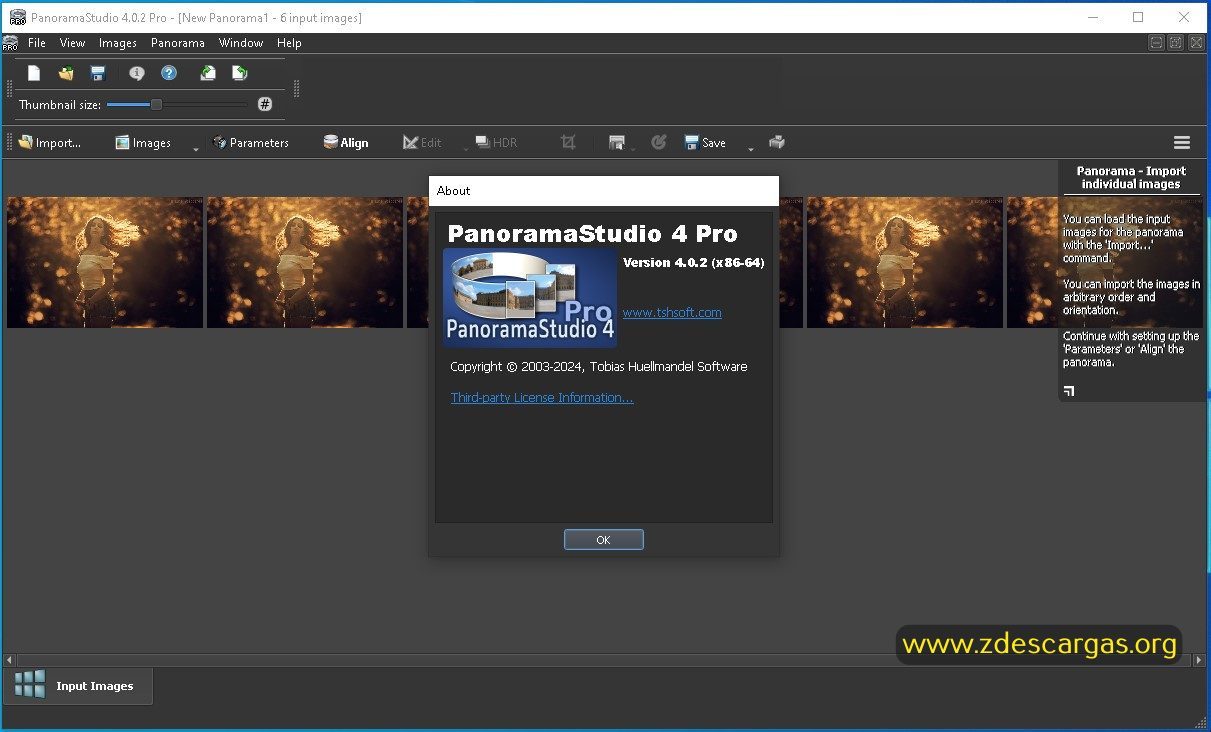Click the 'PanoramaStudio 4 Pro' dialog heading
The height and width of the screenshot is (732, 1211).
592,234
